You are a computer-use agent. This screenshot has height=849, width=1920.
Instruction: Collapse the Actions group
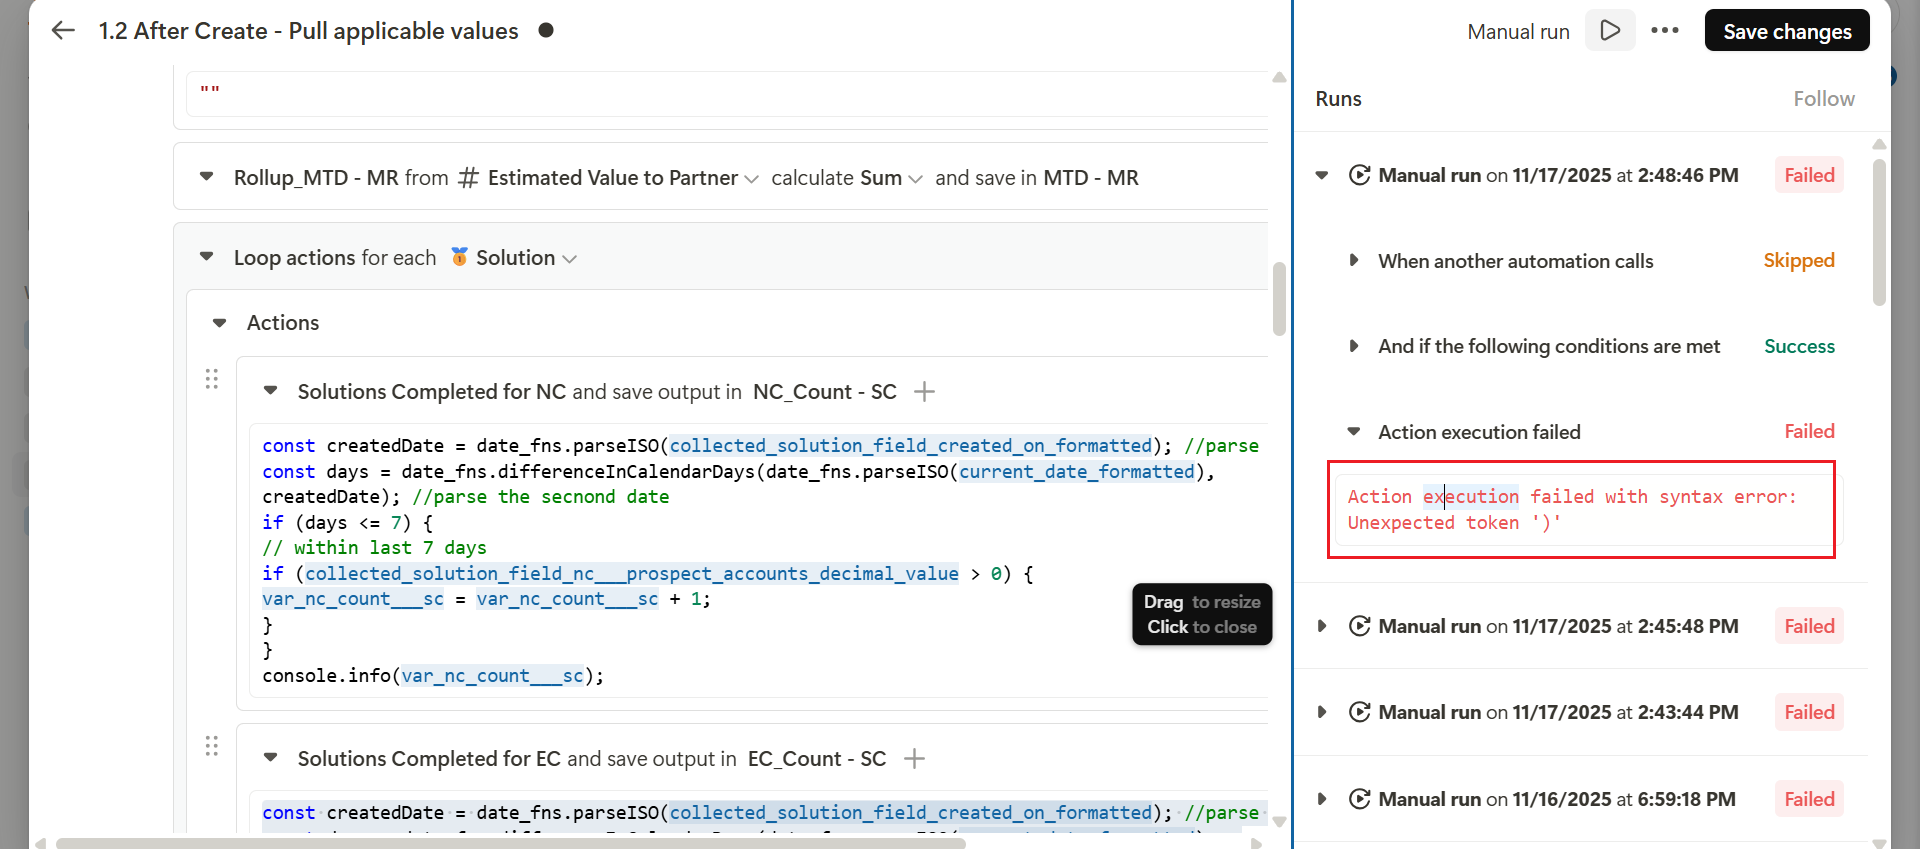point(220,323)
